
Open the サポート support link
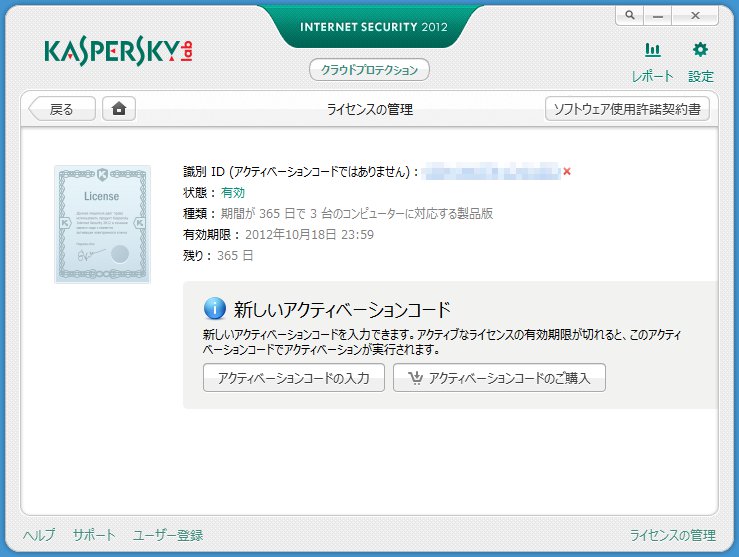tap(94, 535)
